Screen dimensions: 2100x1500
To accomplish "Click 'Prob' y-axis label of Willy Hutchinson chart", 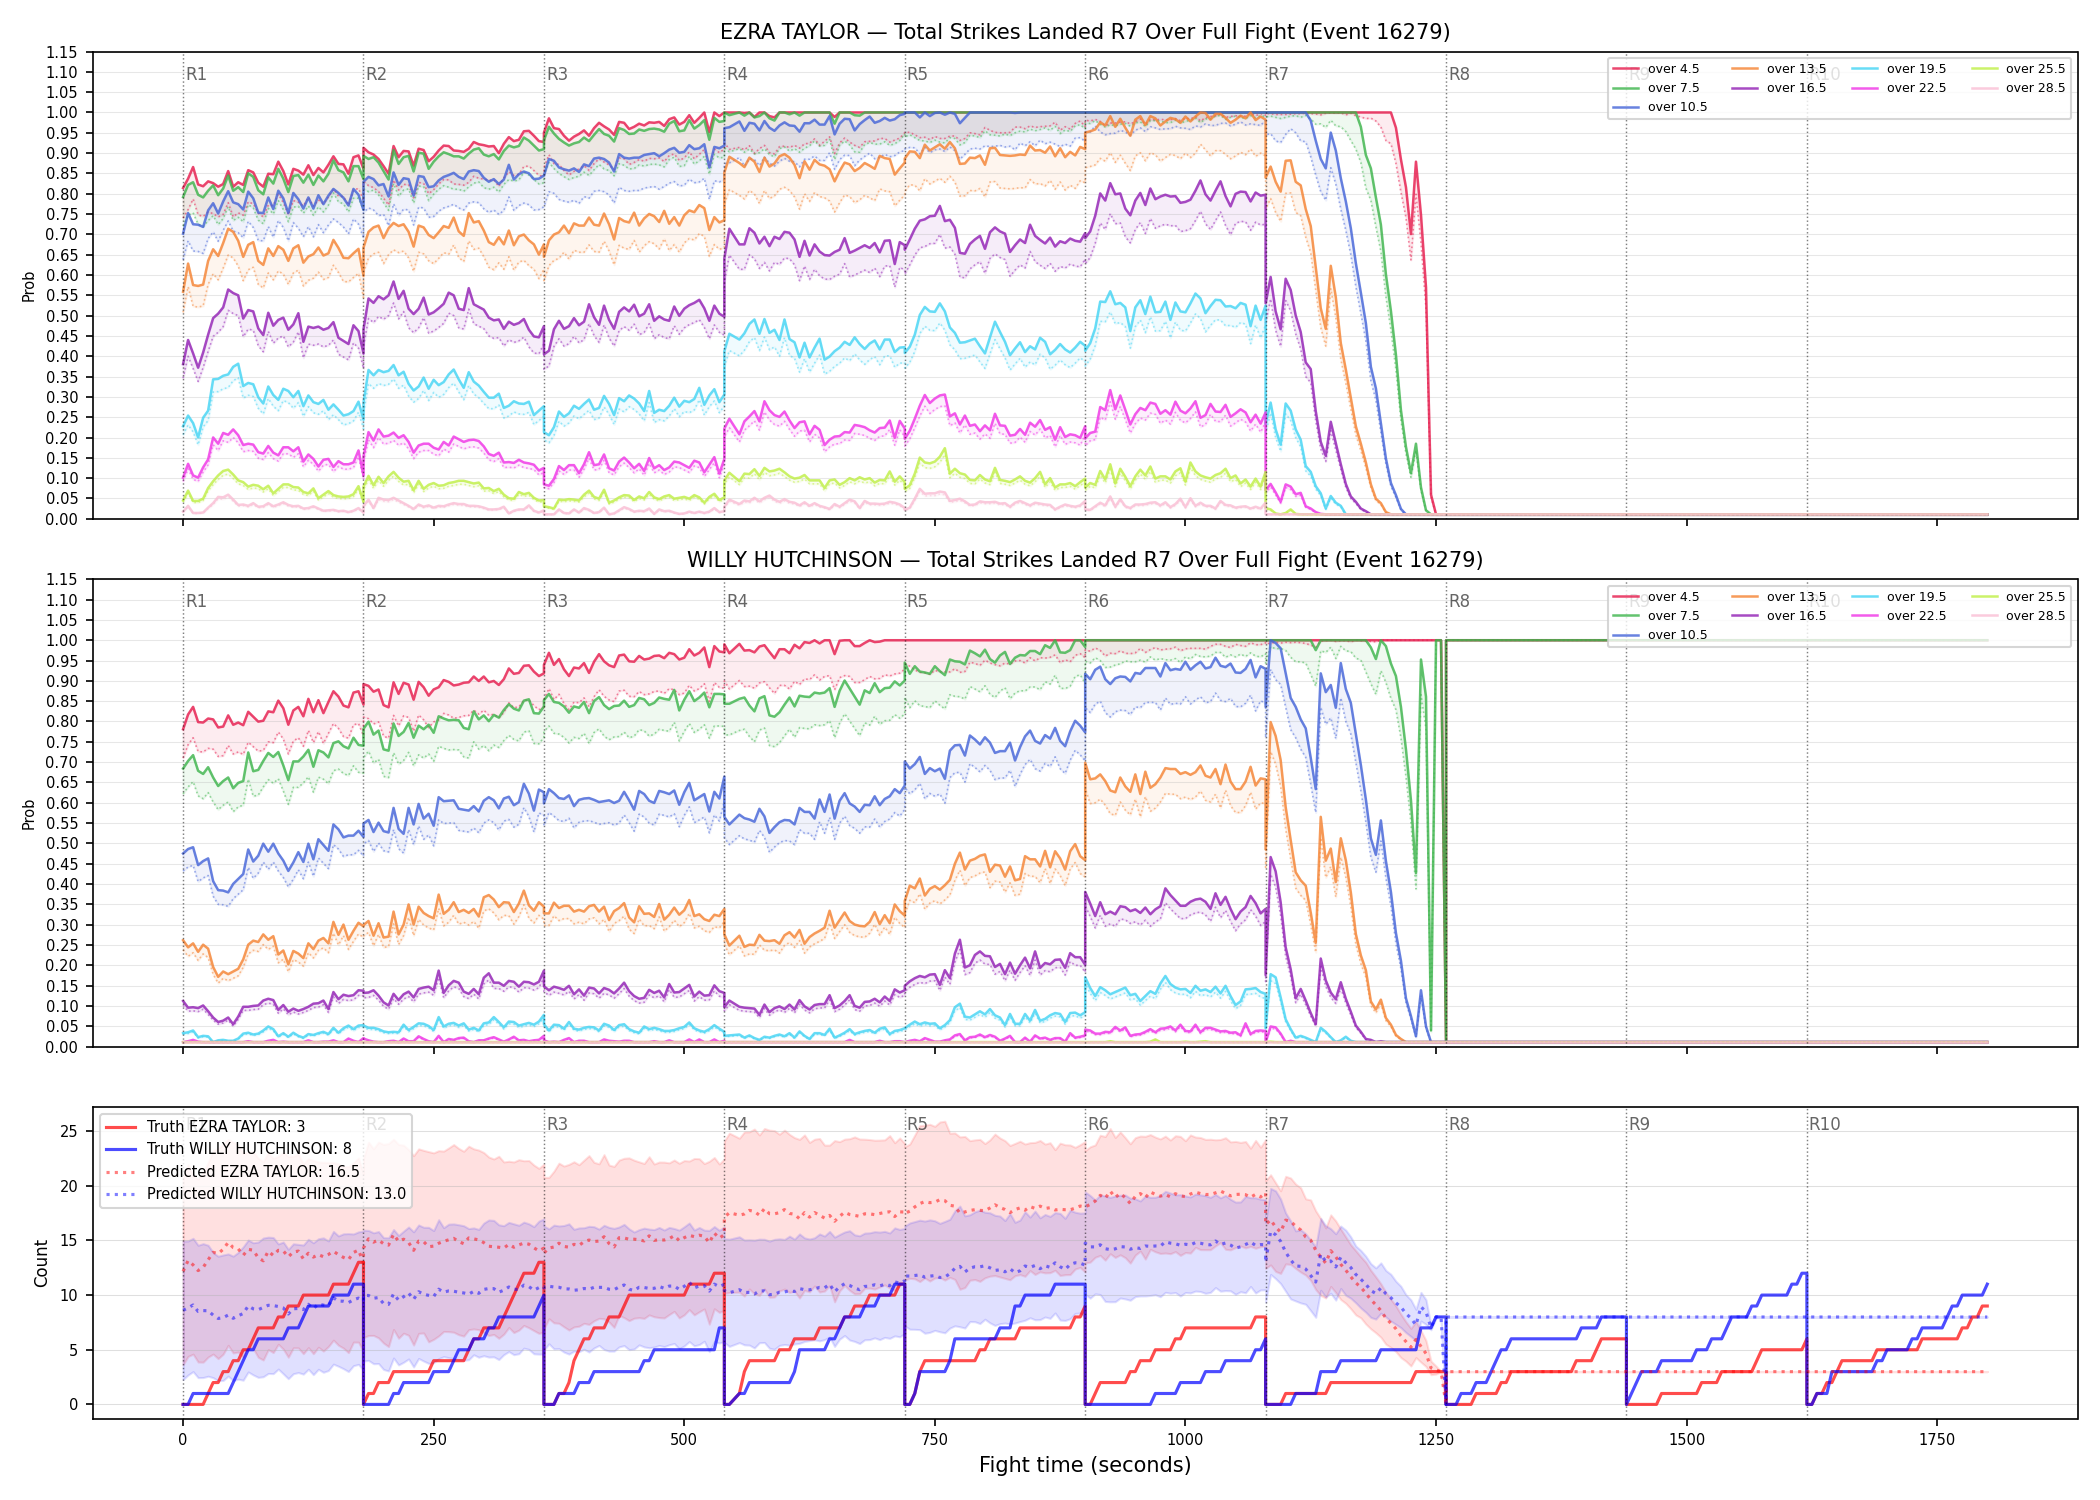I will [29, 814].
